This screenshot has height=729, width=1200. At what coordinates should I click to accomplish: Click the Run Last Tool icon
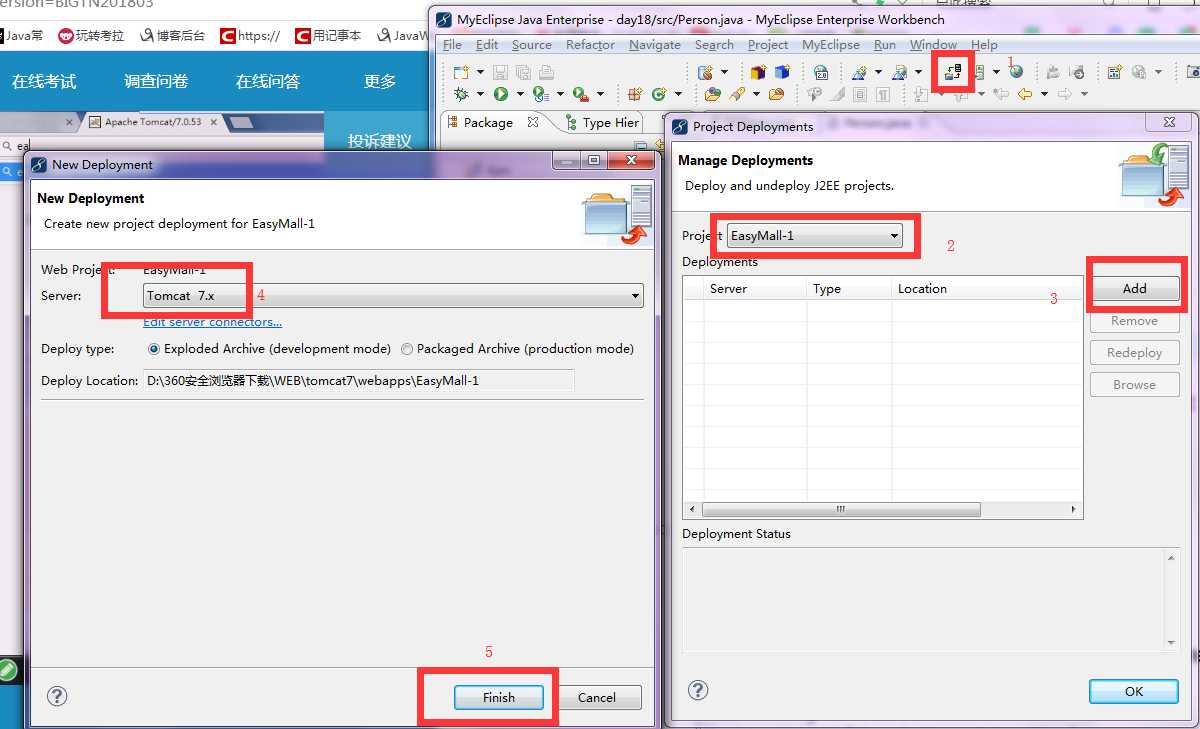581,94
